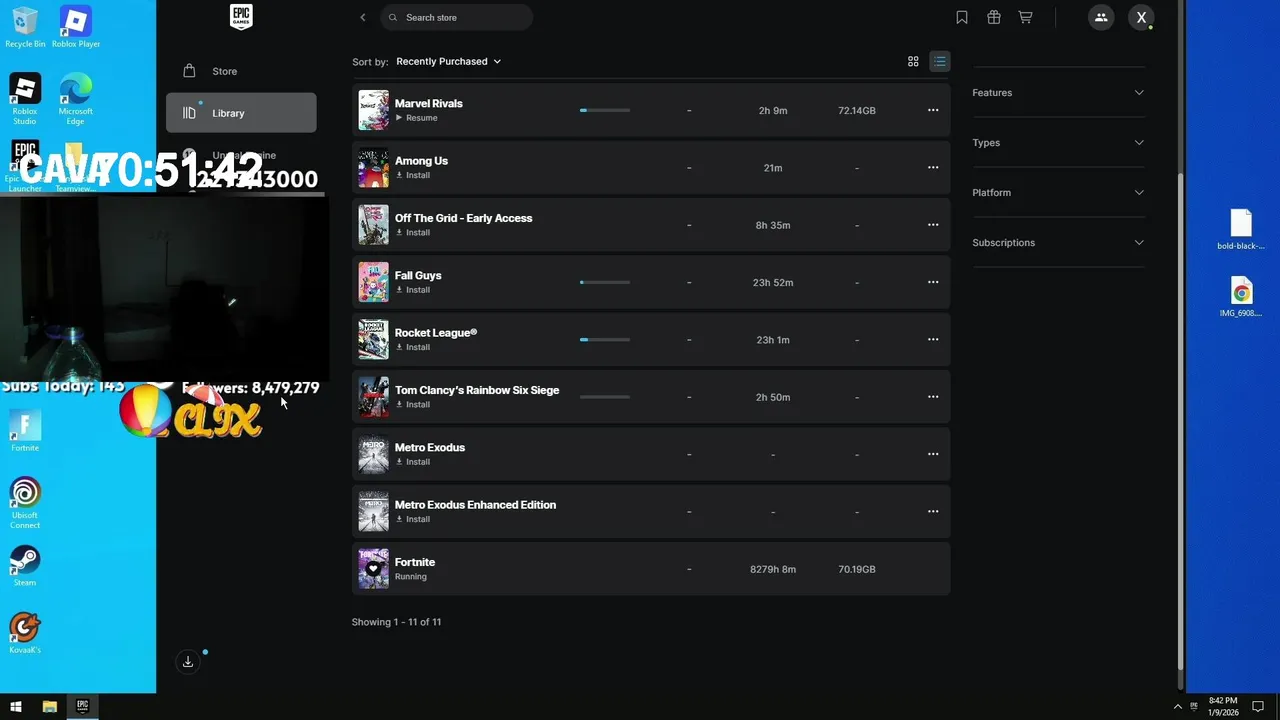The image size is (1280, 720).
Task: Select the Steam desktop icon
Action: 25,566
